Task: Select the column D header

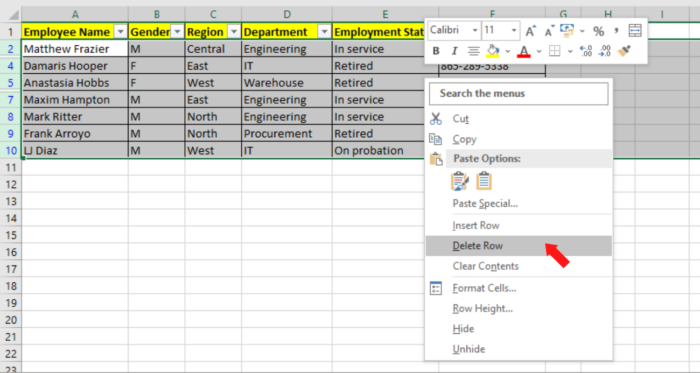Action: pyautogui.click(x=287, y=15)
